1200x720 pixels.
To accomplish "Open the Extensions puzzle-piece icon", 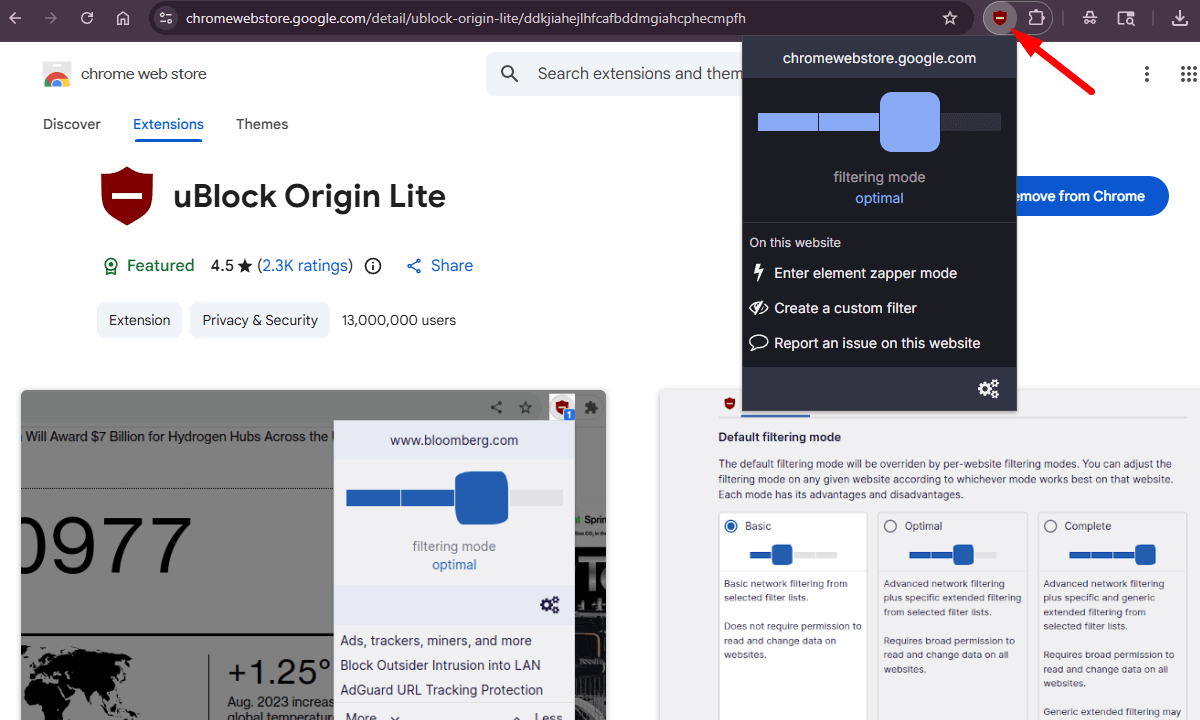I will tap(1037, 18).
